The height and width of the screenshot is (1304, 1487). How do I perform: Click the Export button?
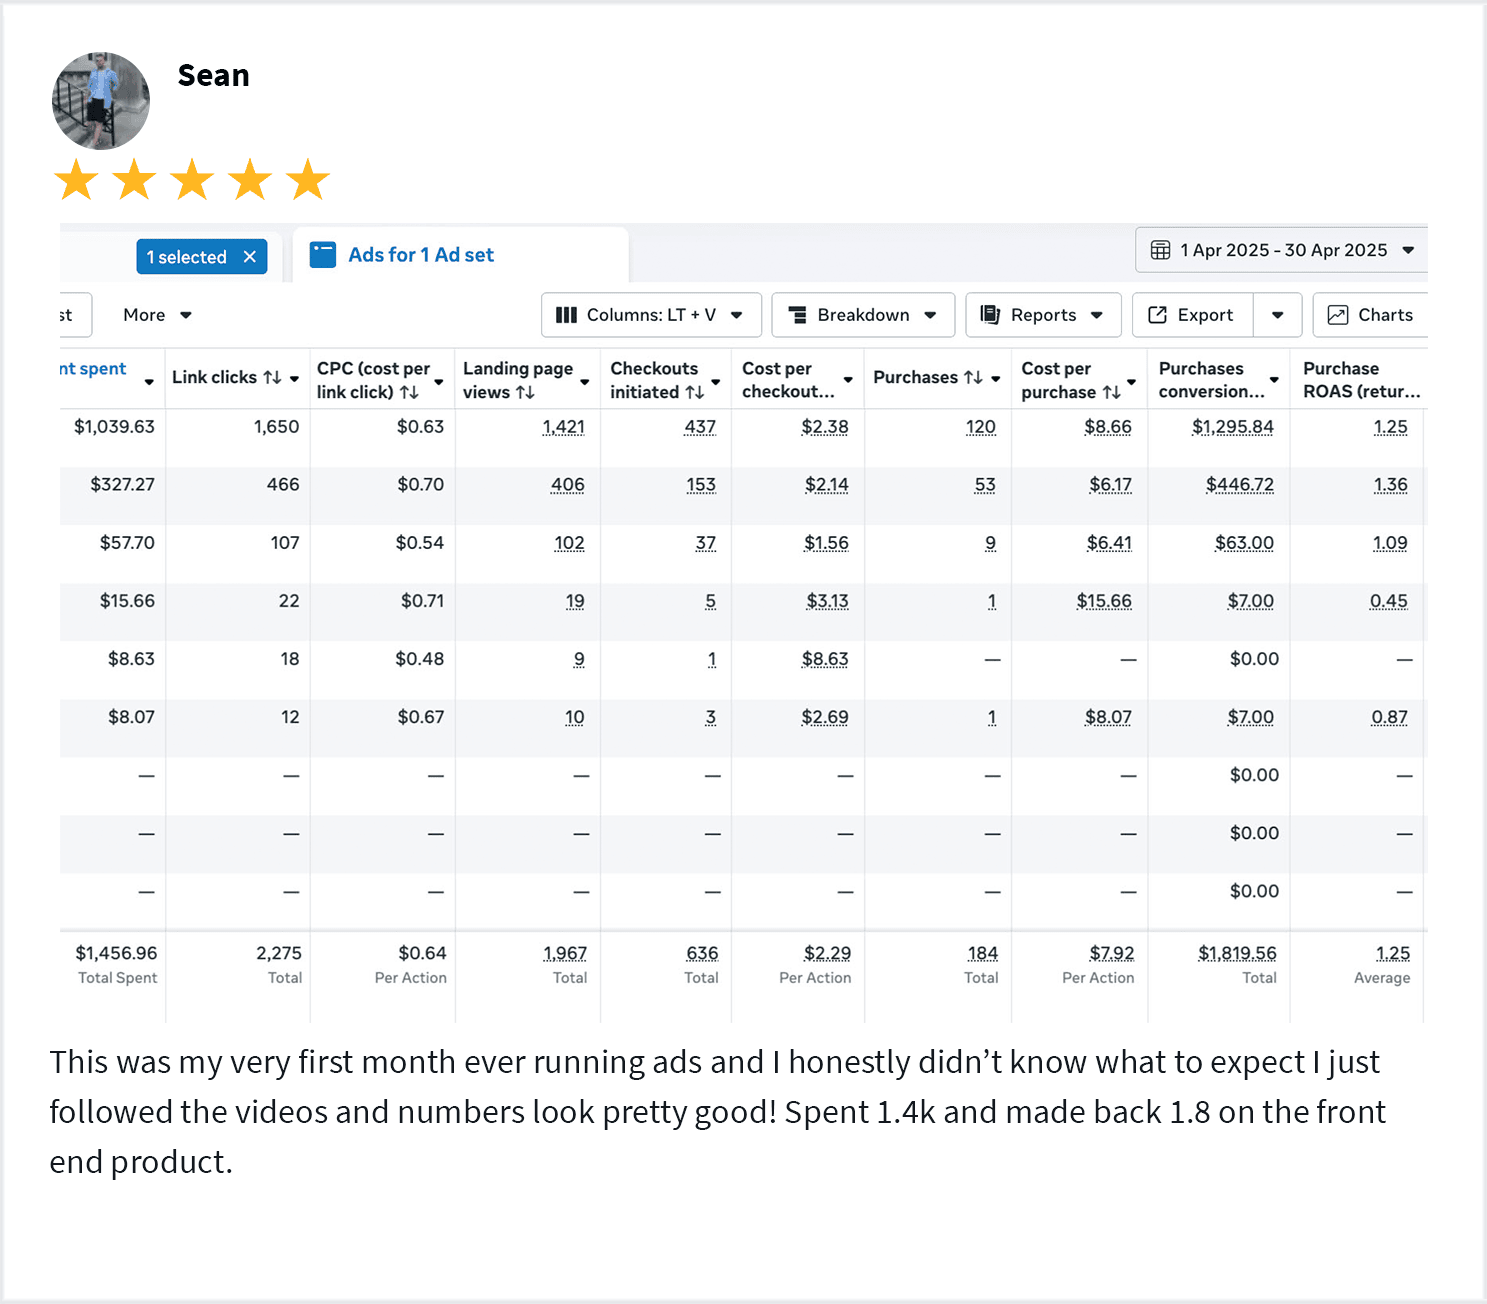[1192, 315]
